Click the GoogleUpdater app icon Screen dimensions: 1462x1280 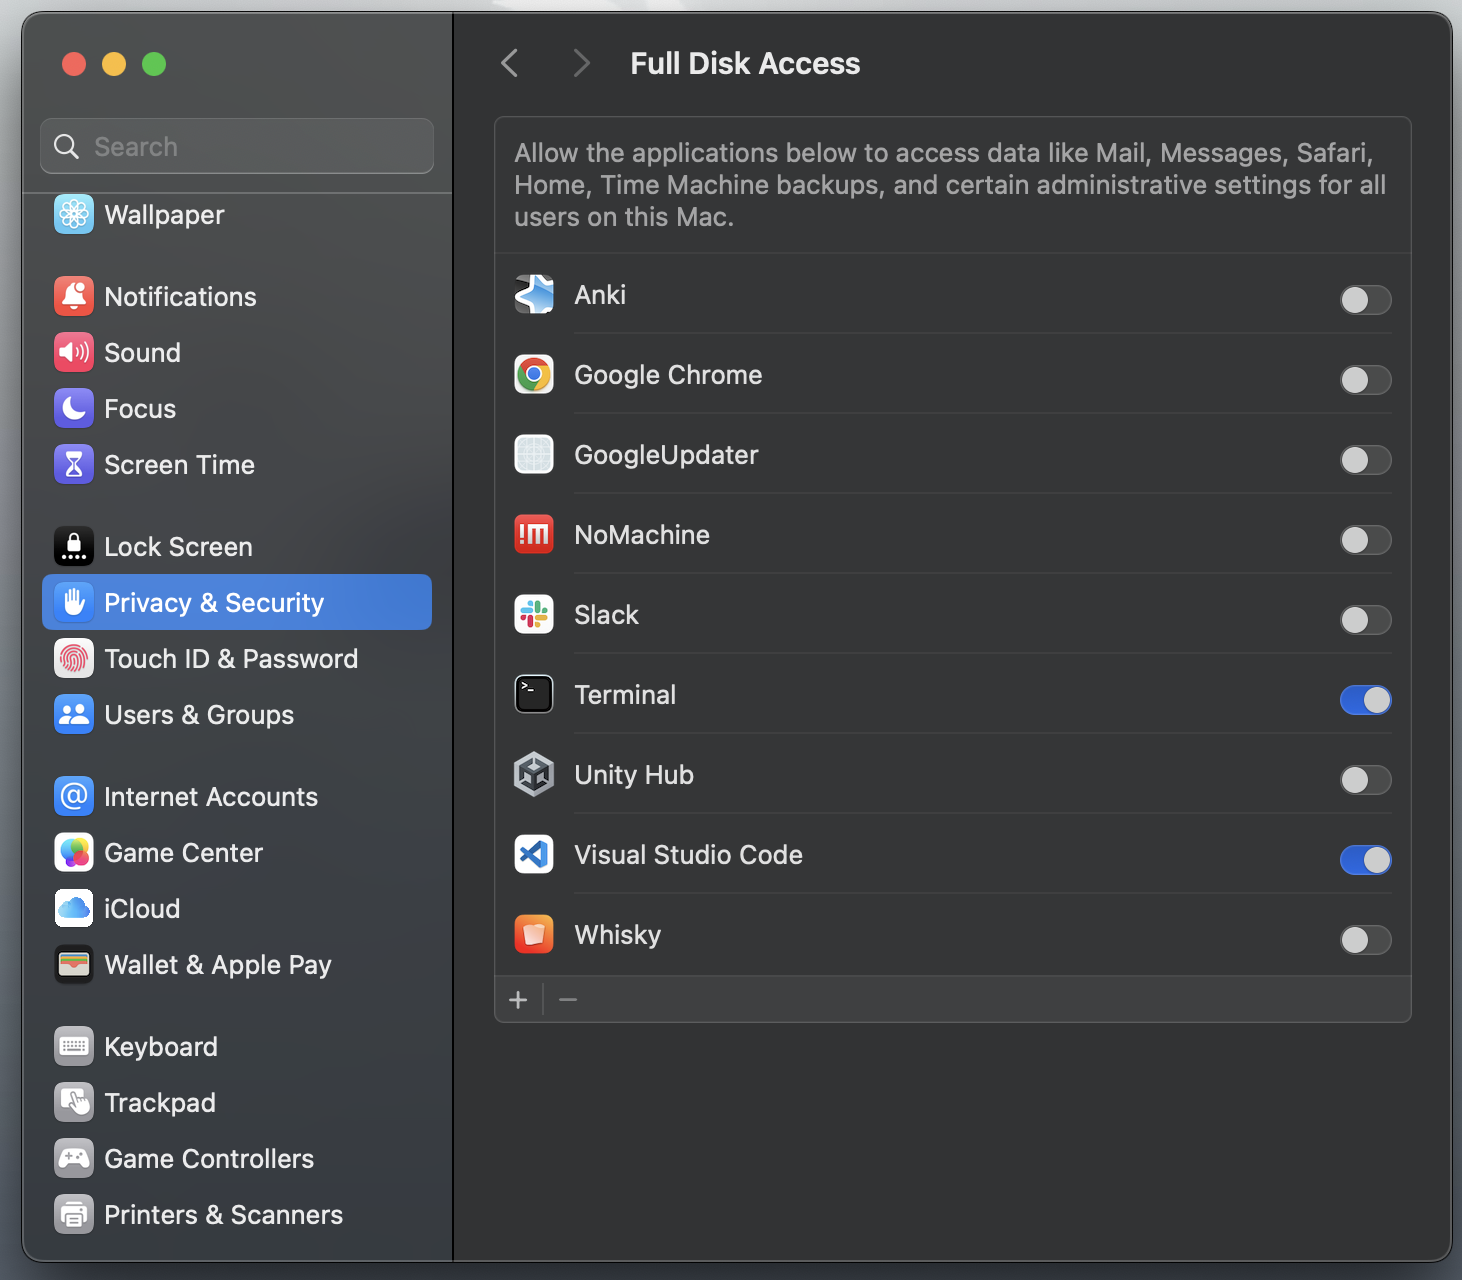pos(534,454)
